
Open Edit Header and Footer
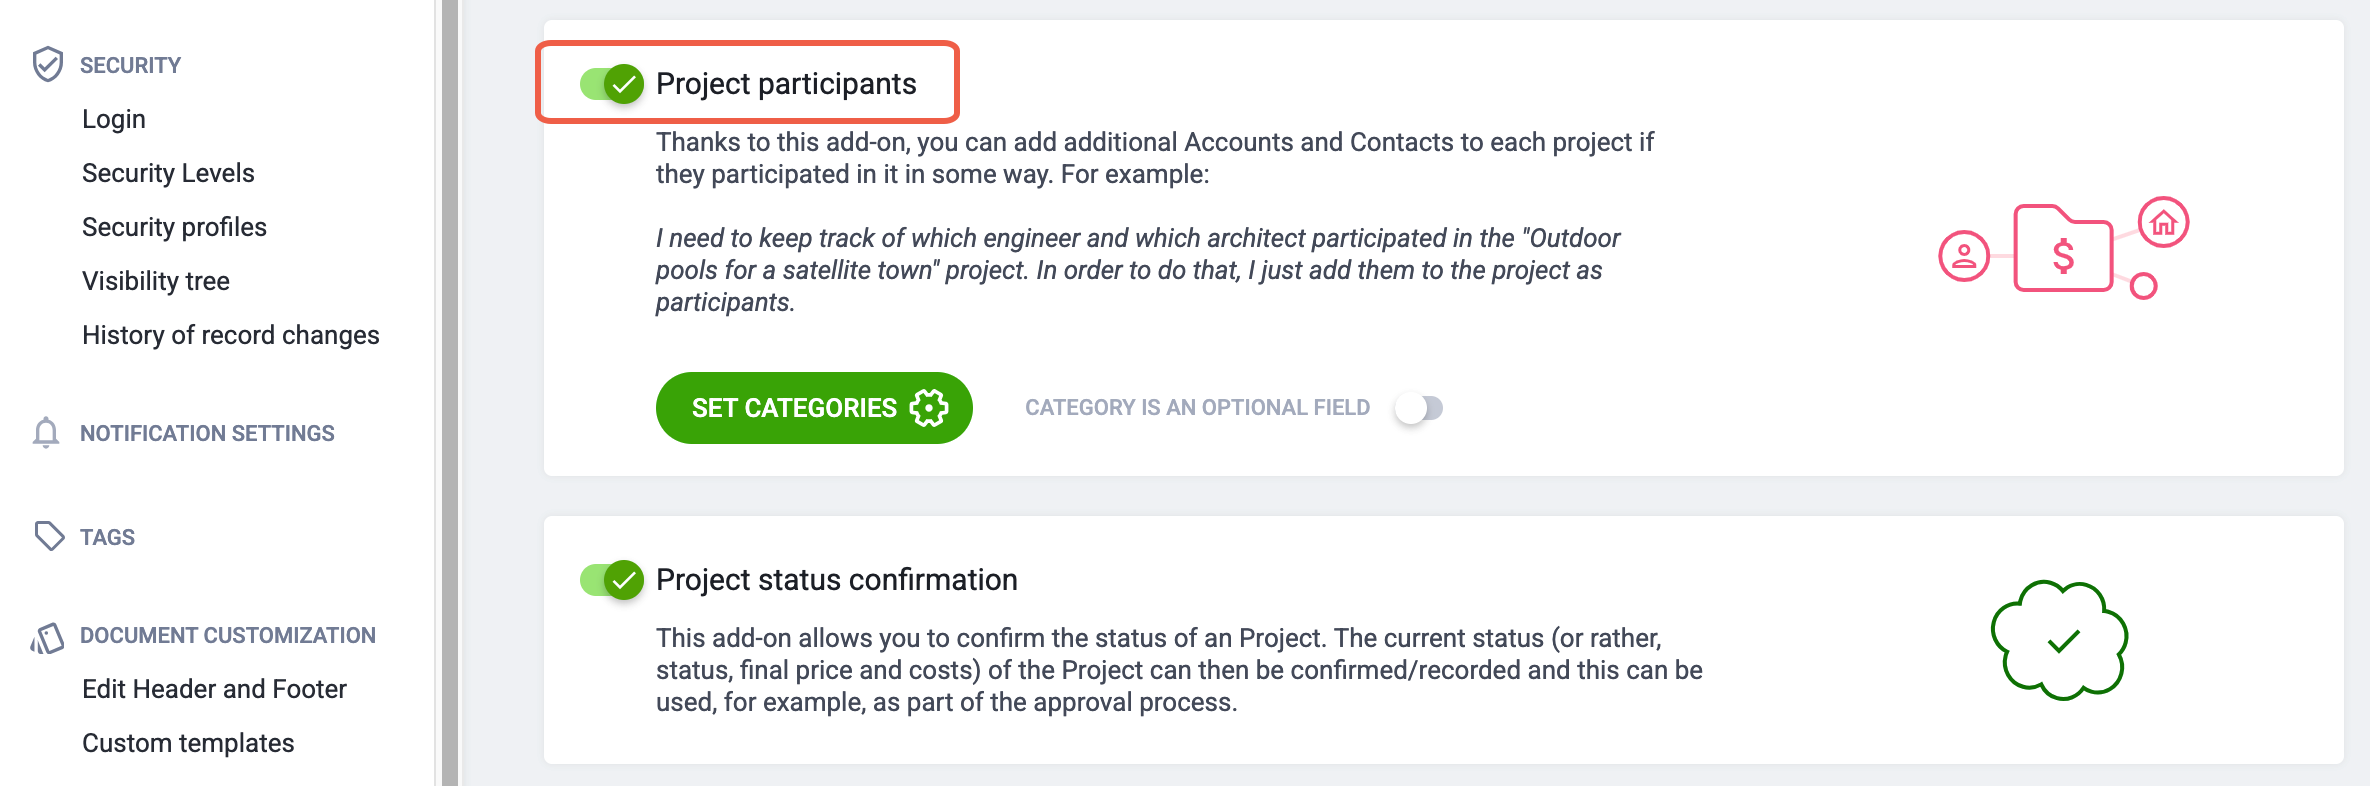pyautogui.click(x=214, y=689)
